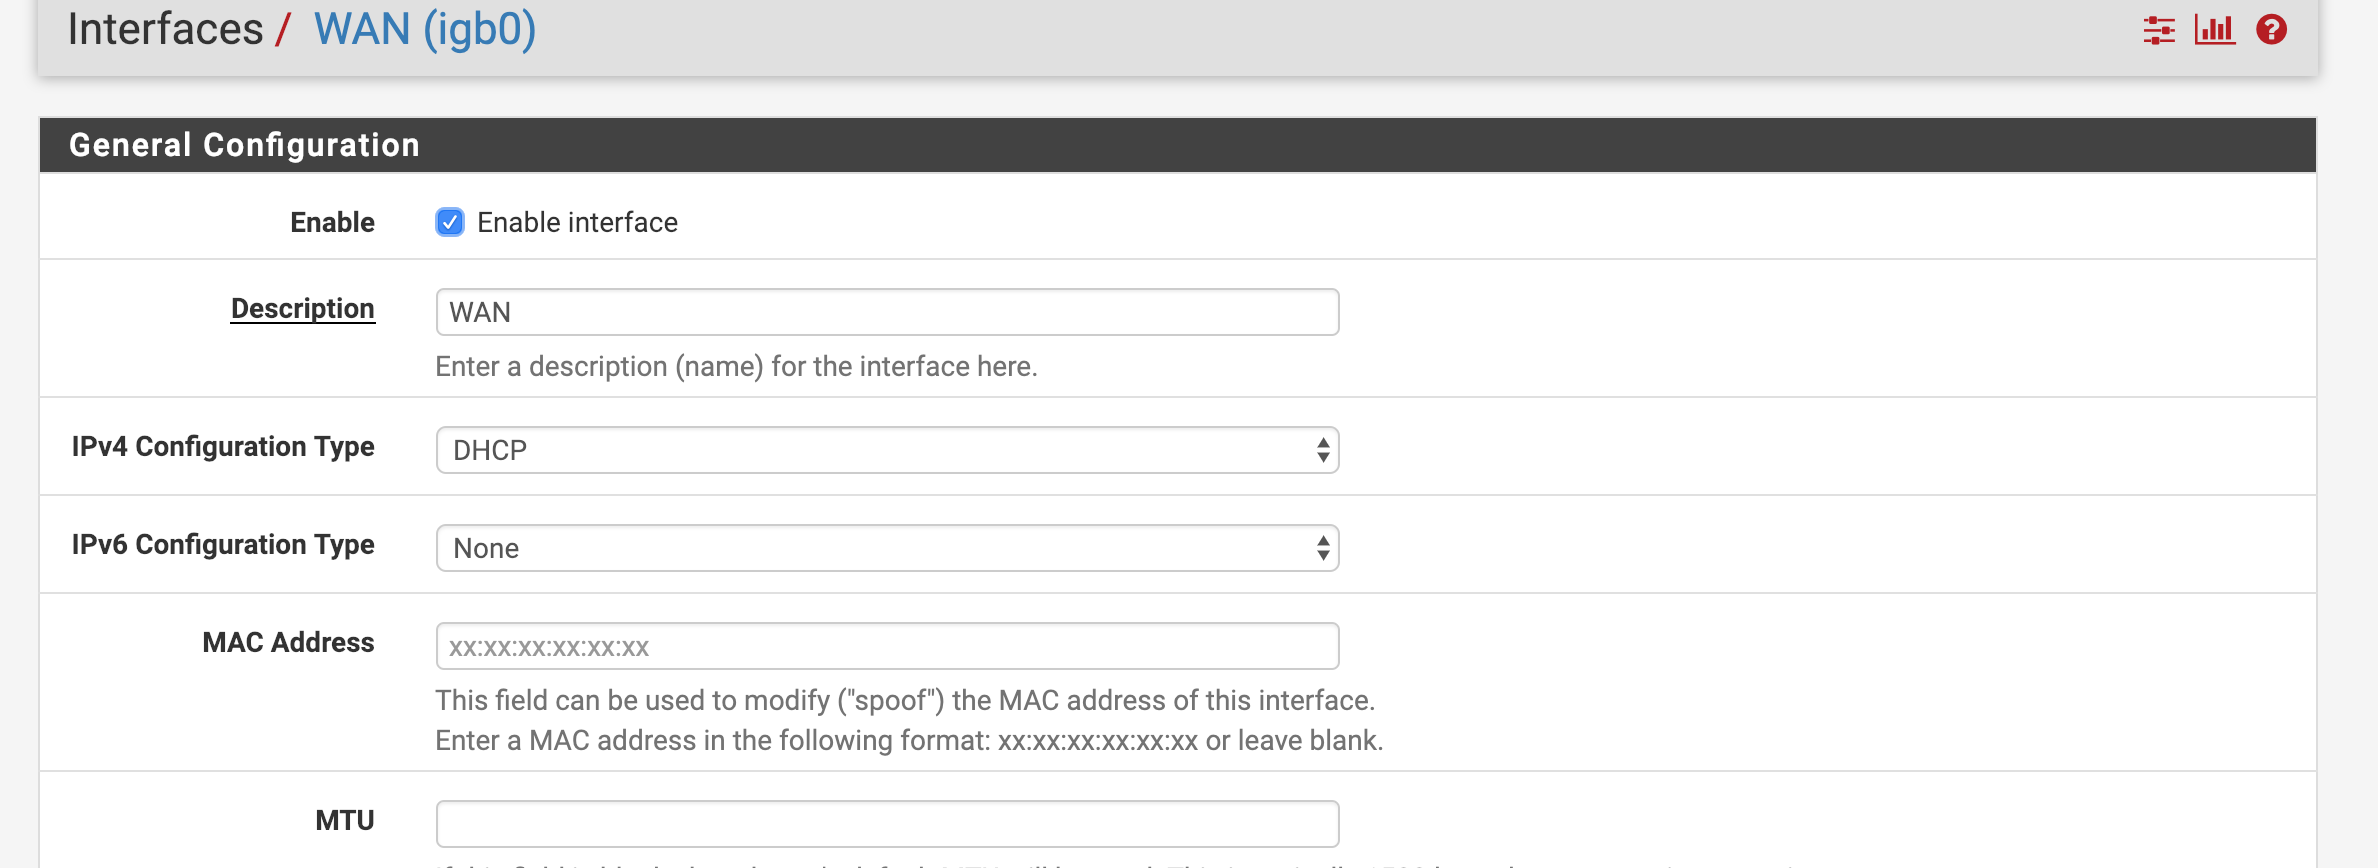2378x868 pixels.
Task: Click the IPv6 Configuration Type label
Action: 223,545
